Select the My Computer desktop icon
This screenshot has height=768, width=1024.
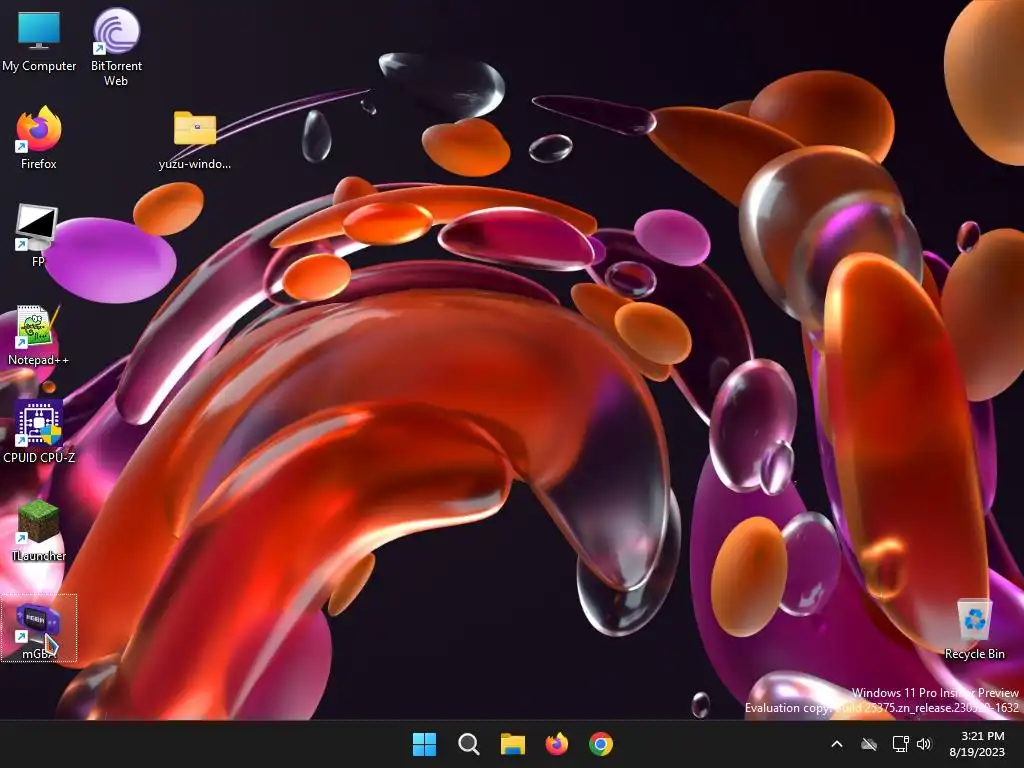click(x=39, y=40)
